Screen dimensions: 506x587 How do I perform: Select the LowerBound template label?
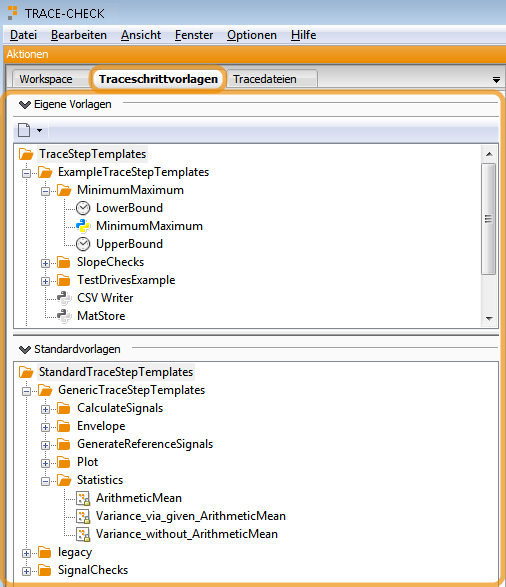click(x=129, y=208)
